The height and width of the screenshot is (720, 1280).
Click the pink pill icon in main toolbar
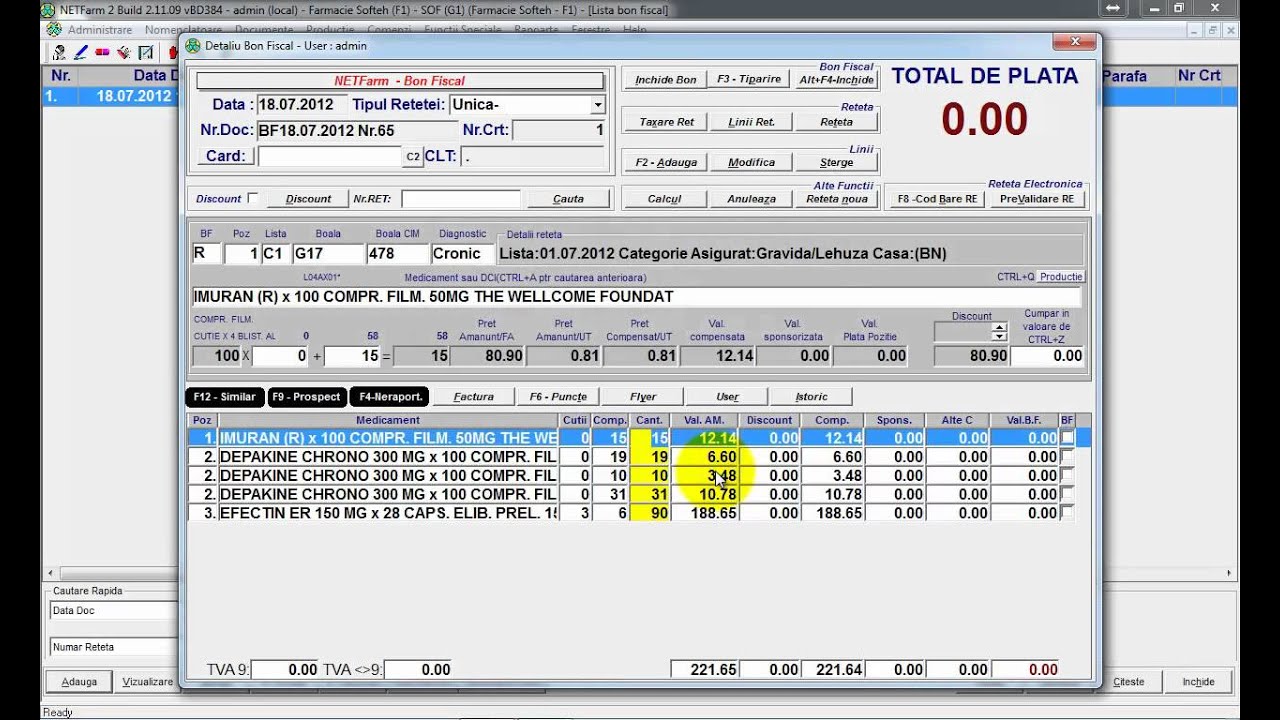[103, 52]
